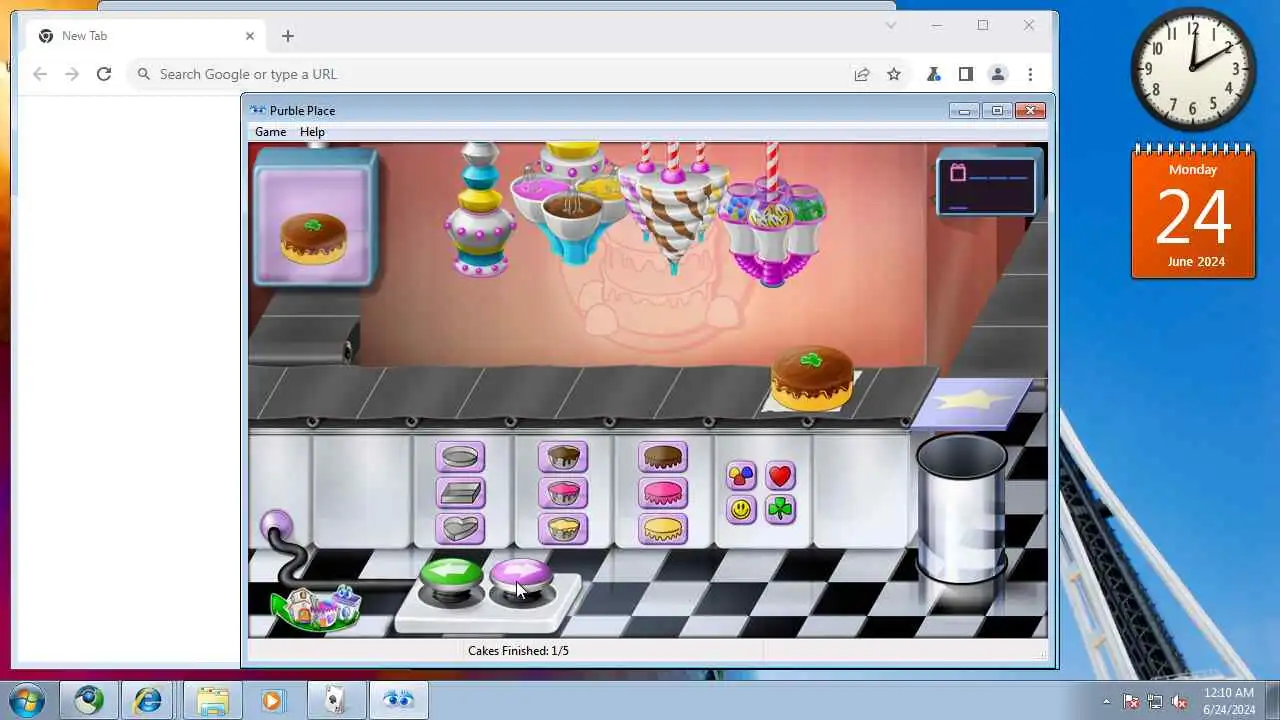
Task: Share this page from Chrome toolbar
Action: pyautogui.click(x=862, y=74)
